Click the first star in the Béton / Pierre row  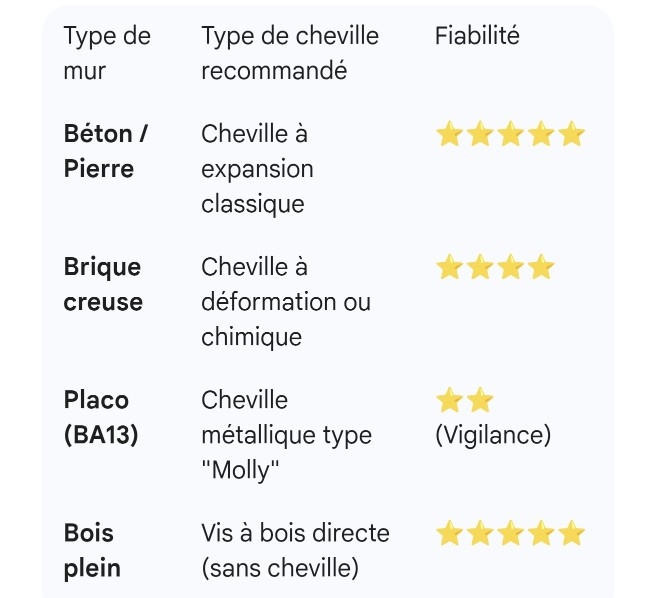coord(449,134)
